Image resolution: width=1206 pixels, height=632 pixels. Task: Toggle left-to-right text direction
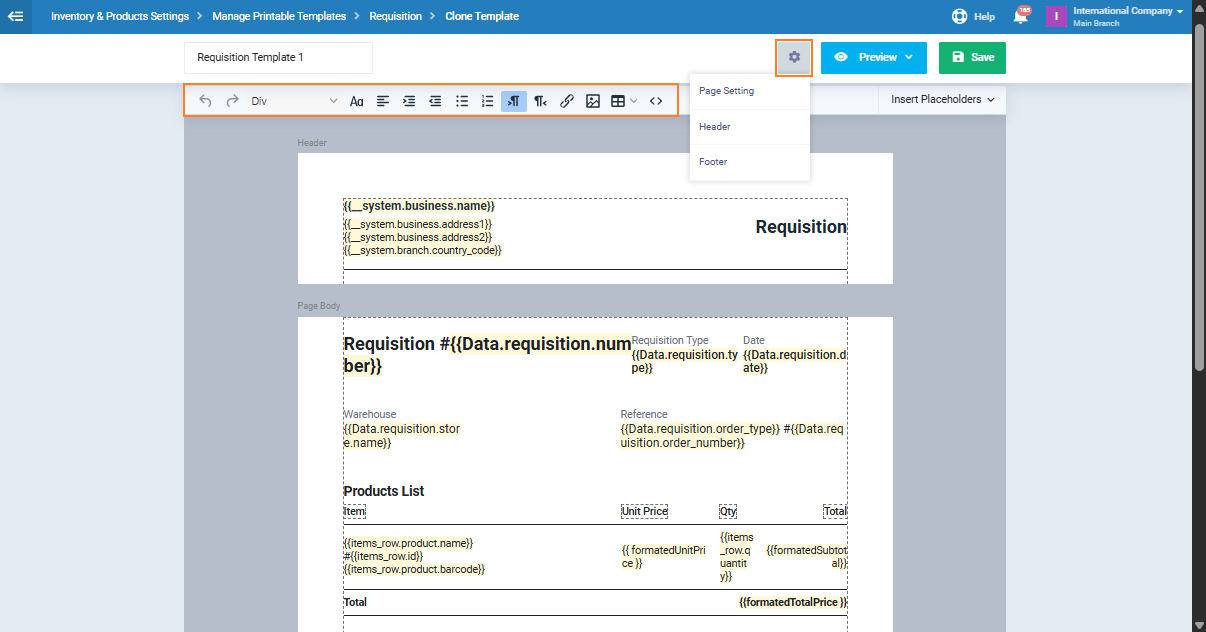(x=514, y=101)
